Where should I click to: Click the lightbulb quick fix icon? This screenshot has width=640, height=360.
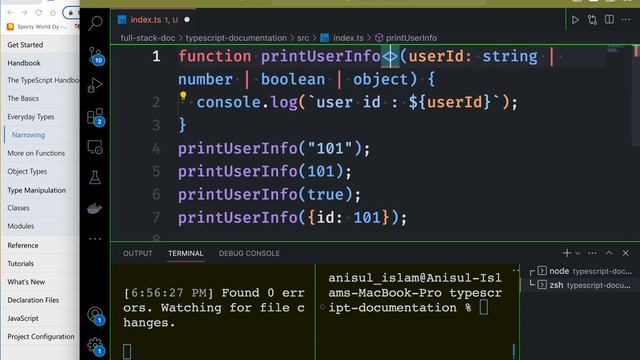coord(183,96)
